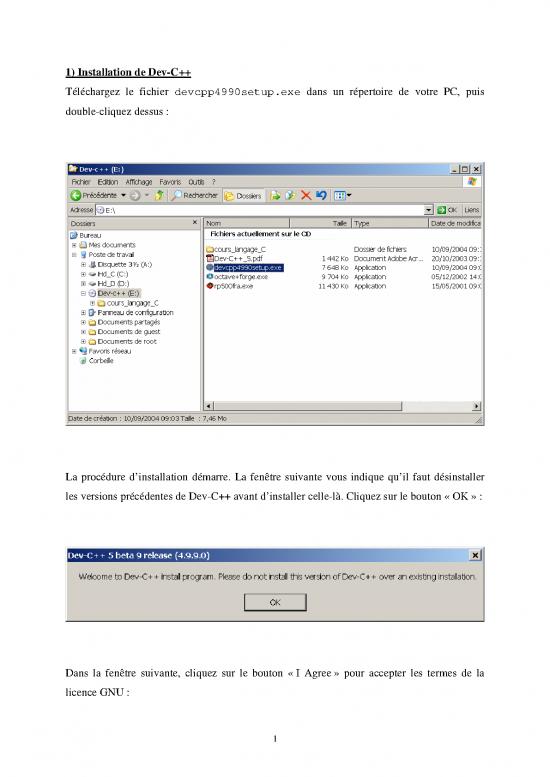Select devcpp4990setup.exe in the list
Viewport: 550px width, 777px height.
coord(248,268)
